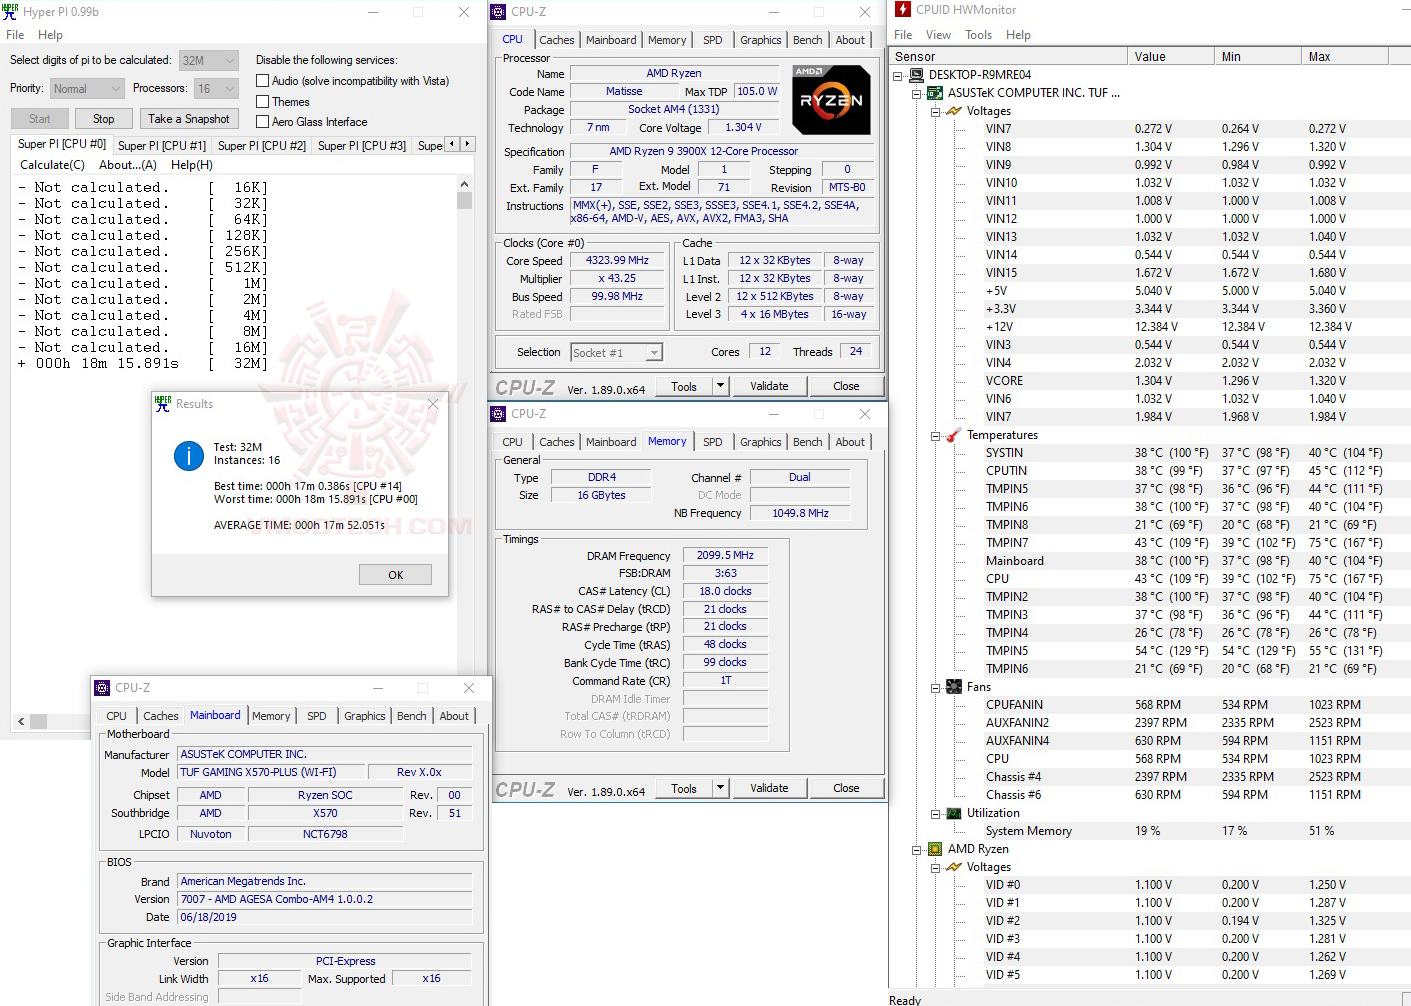Click the Sensor column header
The width and height of the screenshot is (1411, 1006).
(1008, 57)
